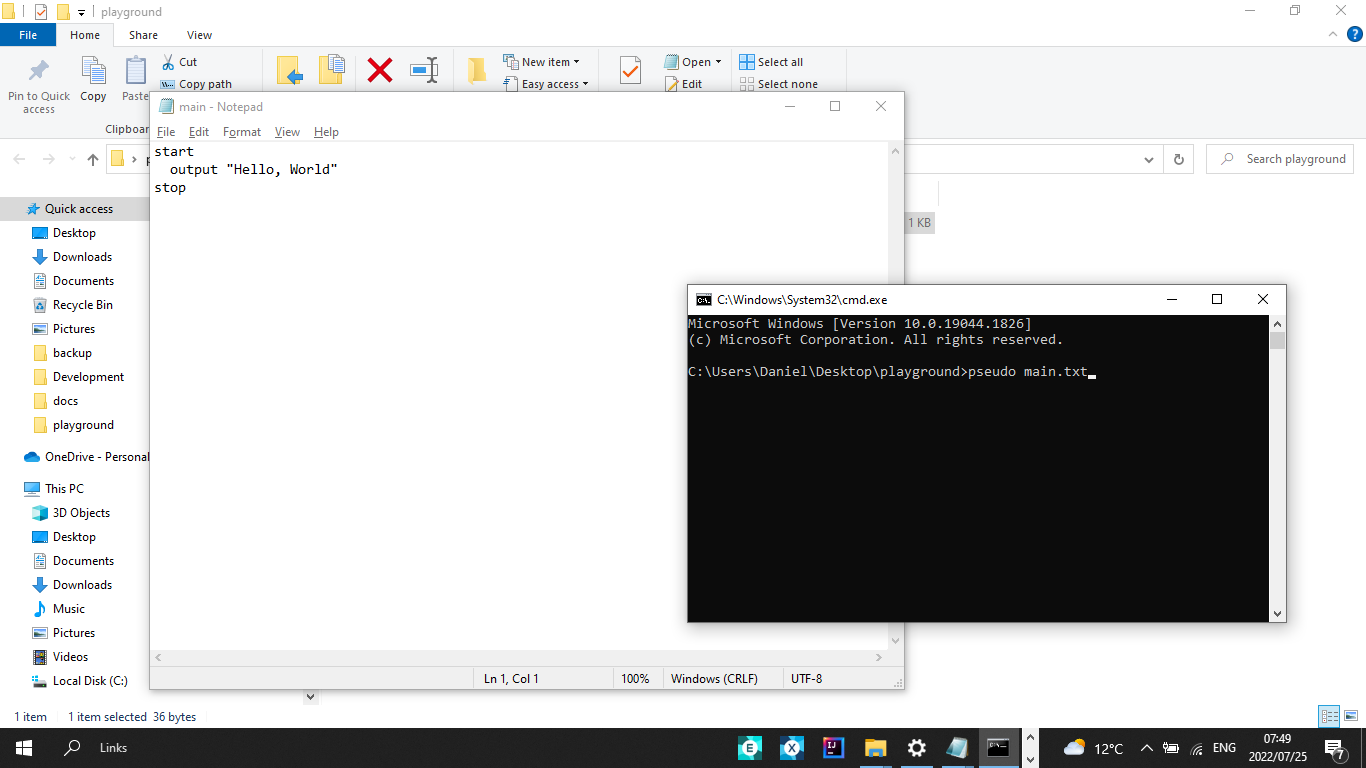This screenshot has height=768, width=1366.
Task: Open Notepad File menu
Action: [166, 132]
